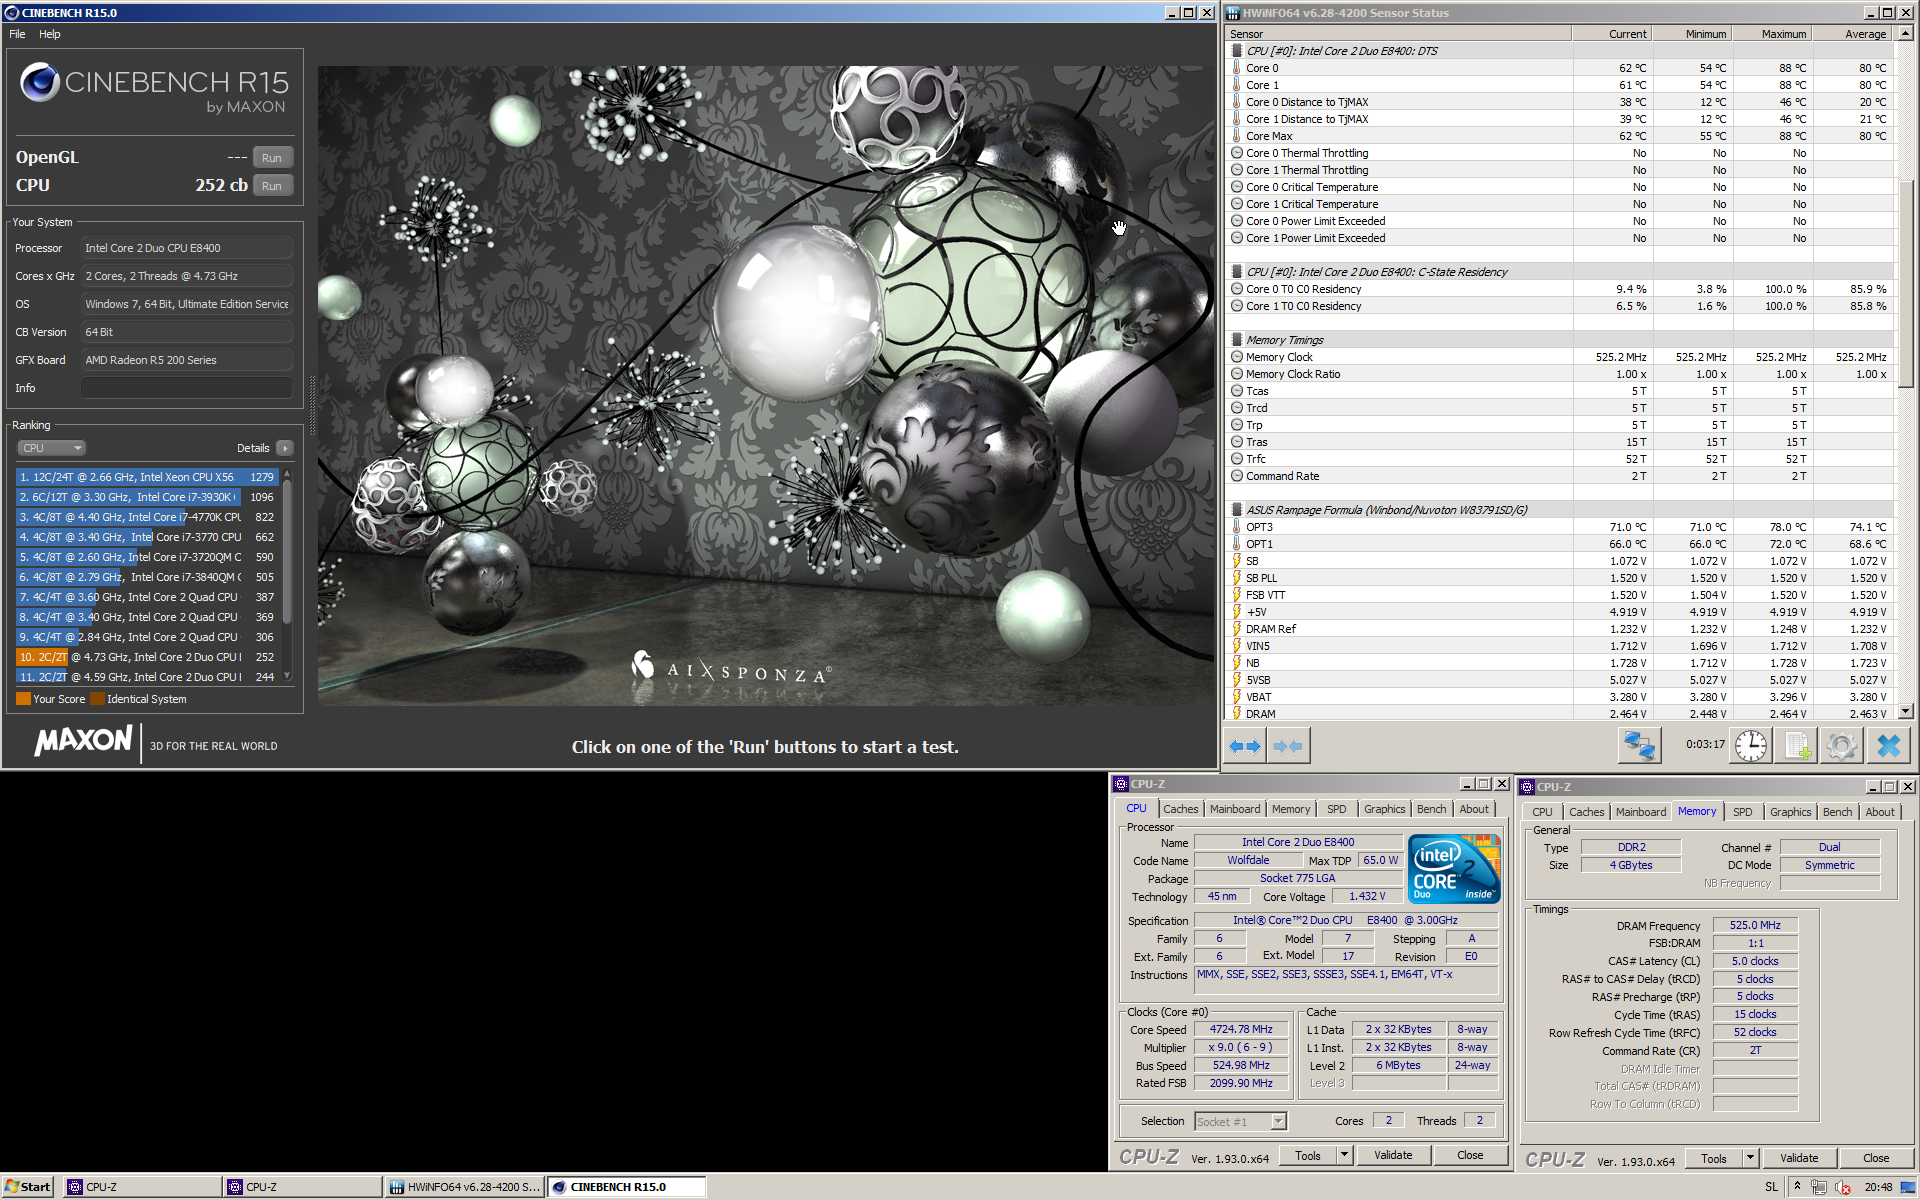Click Close button in right CPU-Z window
Viewport: 1920px width, 1200px height.
pyautogui.click(x=1876, y=1158)
